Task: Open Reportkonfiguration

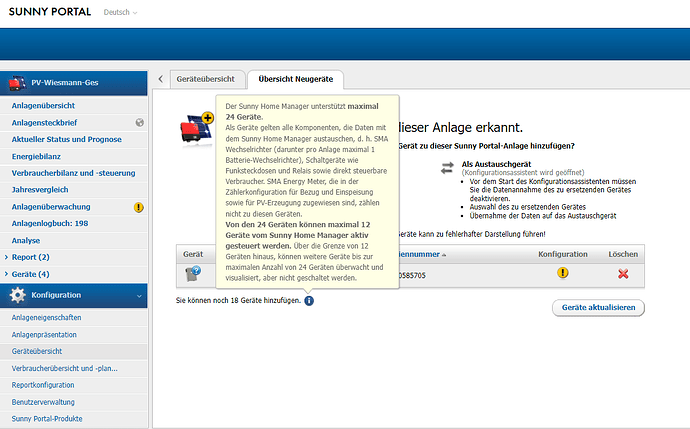Action: (x=43, y=385)
